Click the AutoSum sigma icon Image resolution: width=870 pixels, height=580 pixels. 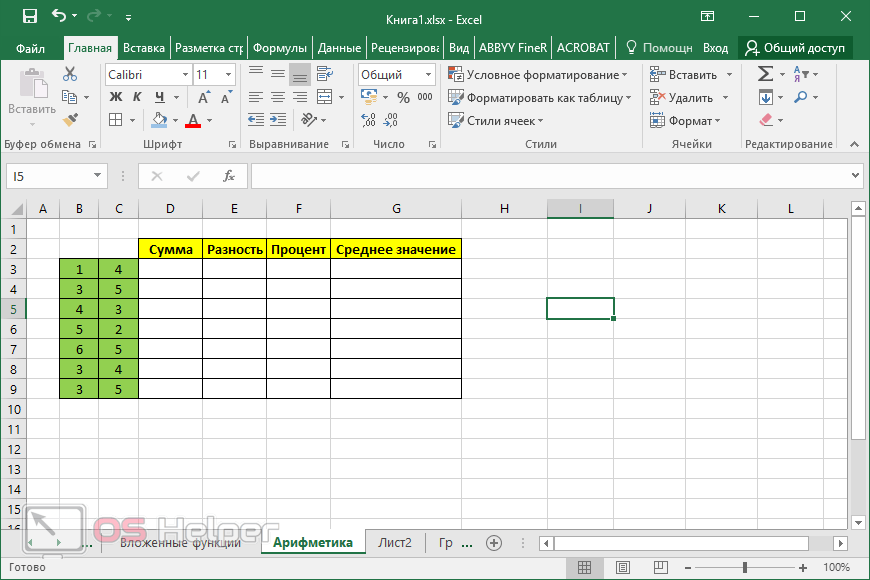(765, 74)
